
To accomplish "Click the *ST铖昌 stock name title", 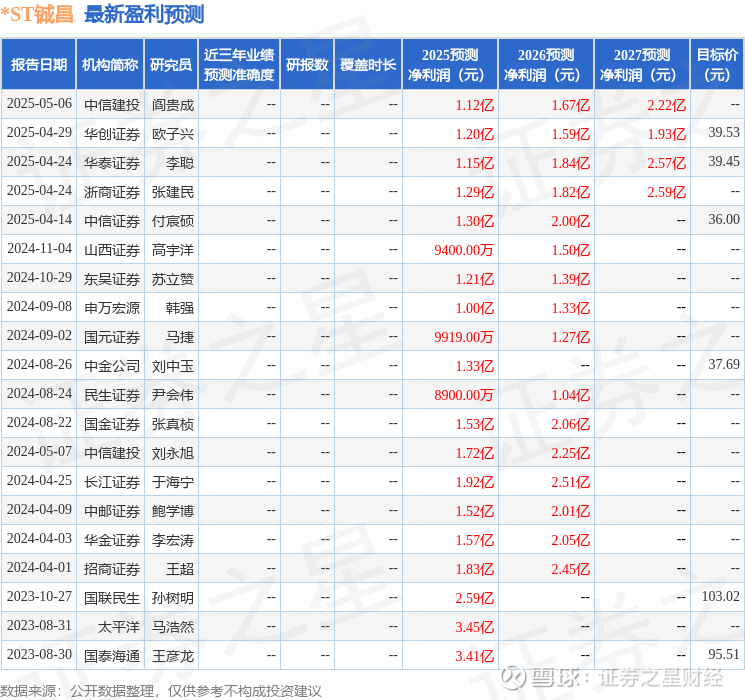I will tap(37, 14).
